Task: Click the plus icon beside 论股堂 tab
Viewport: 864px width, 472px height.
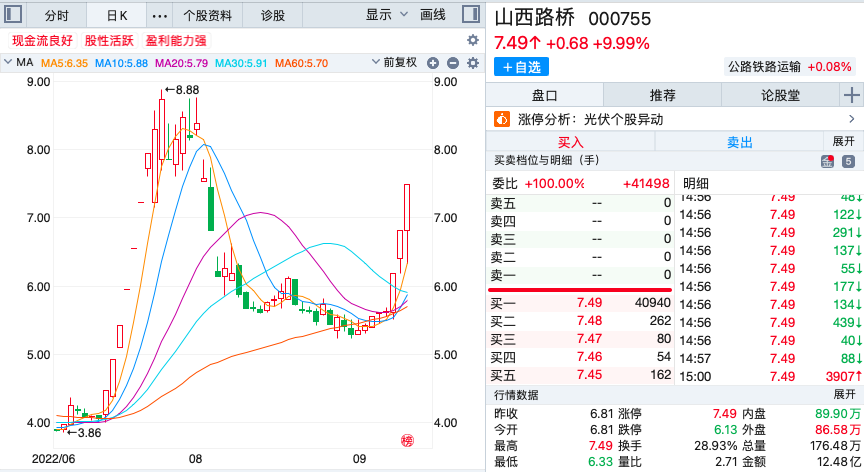Action: (852, 96)
